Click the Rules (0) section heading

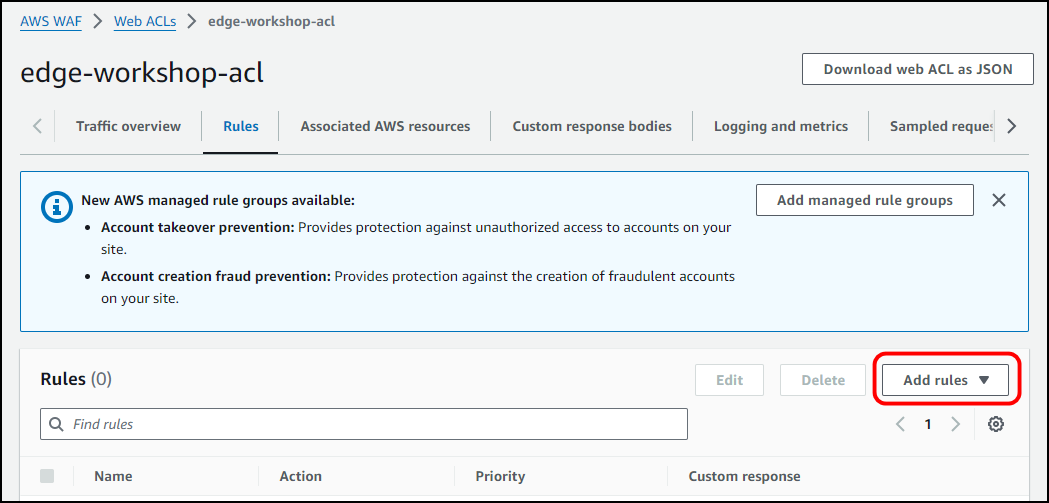tap(76, 380)
